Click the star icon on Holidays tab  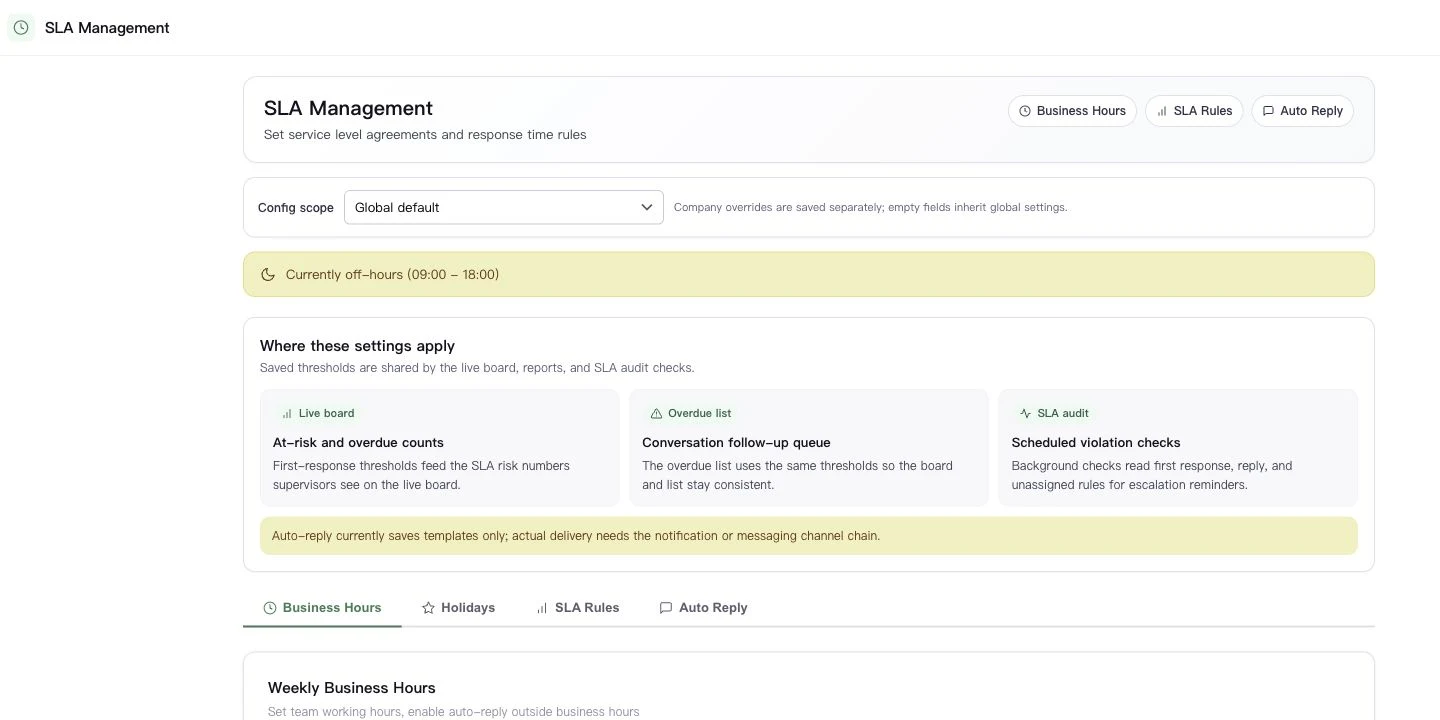[428, 608]
